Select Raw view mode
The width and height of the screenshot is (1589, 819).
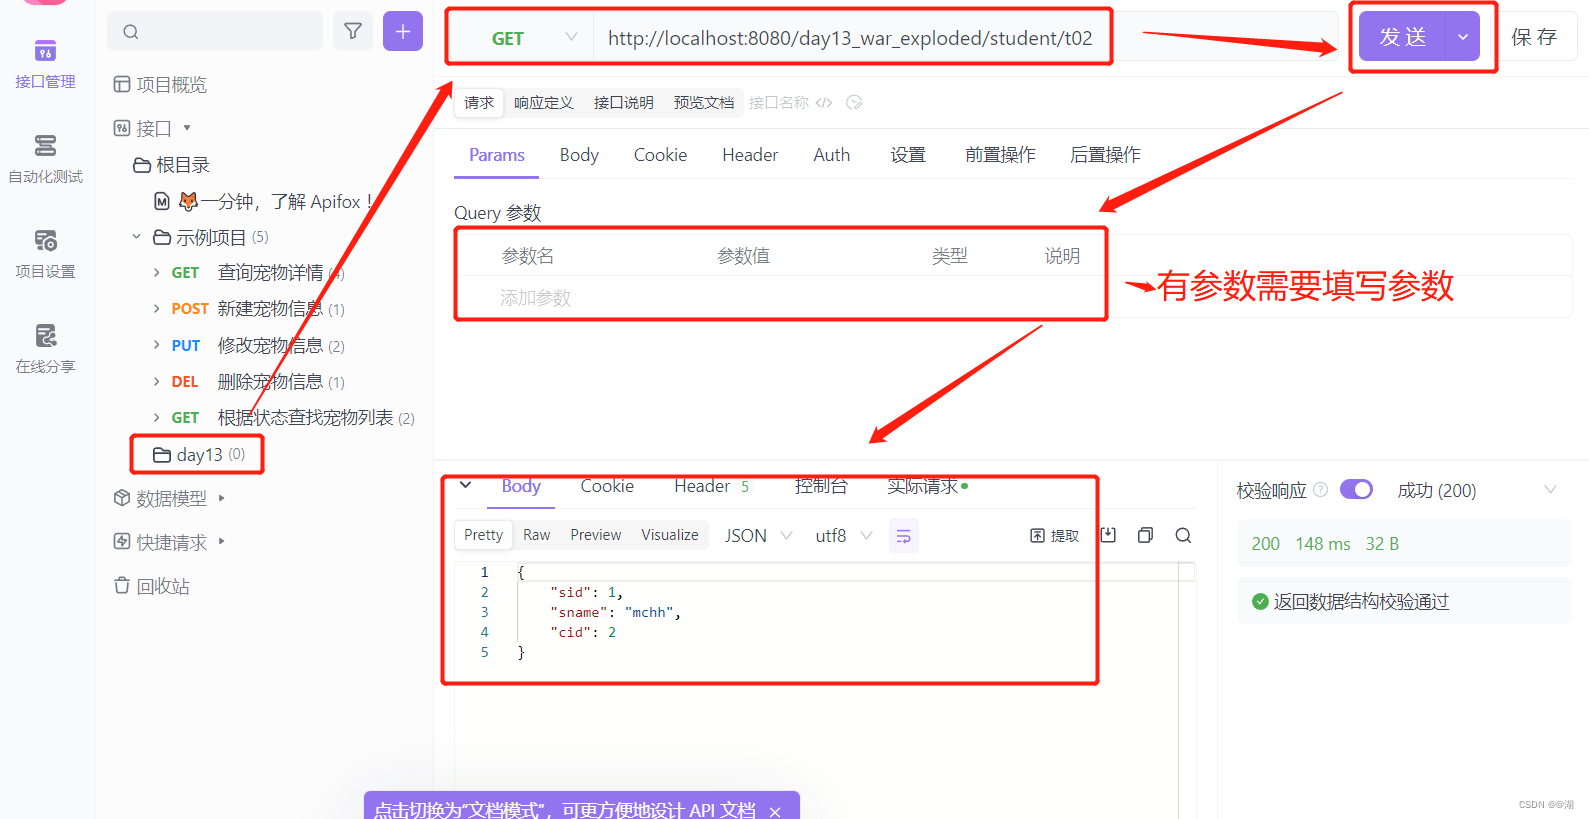pyautogui.click(x=537, y=536)
